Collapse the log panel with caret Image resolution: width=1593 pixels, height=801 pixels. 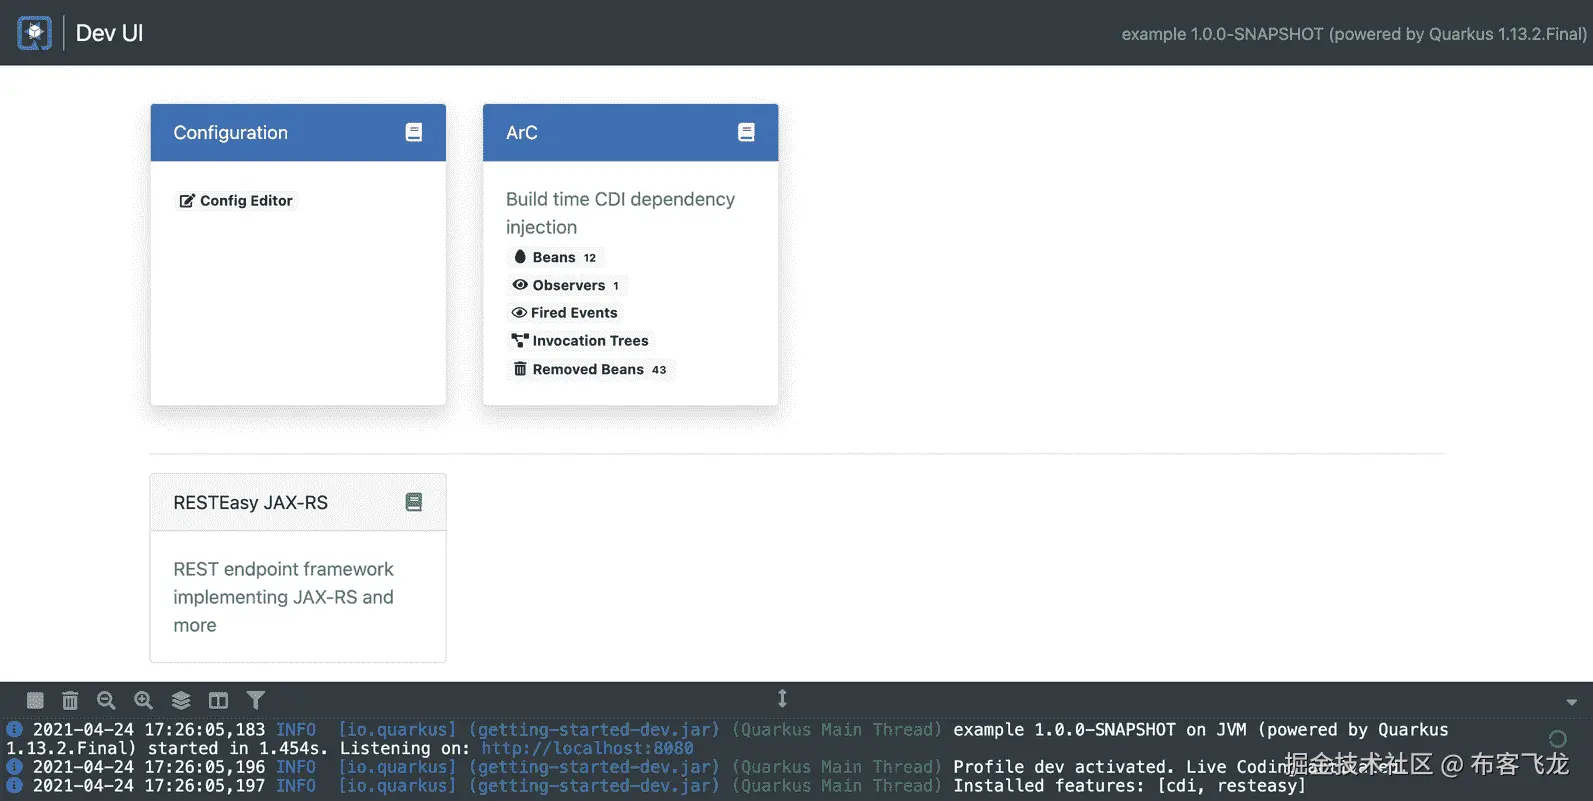1571,702
